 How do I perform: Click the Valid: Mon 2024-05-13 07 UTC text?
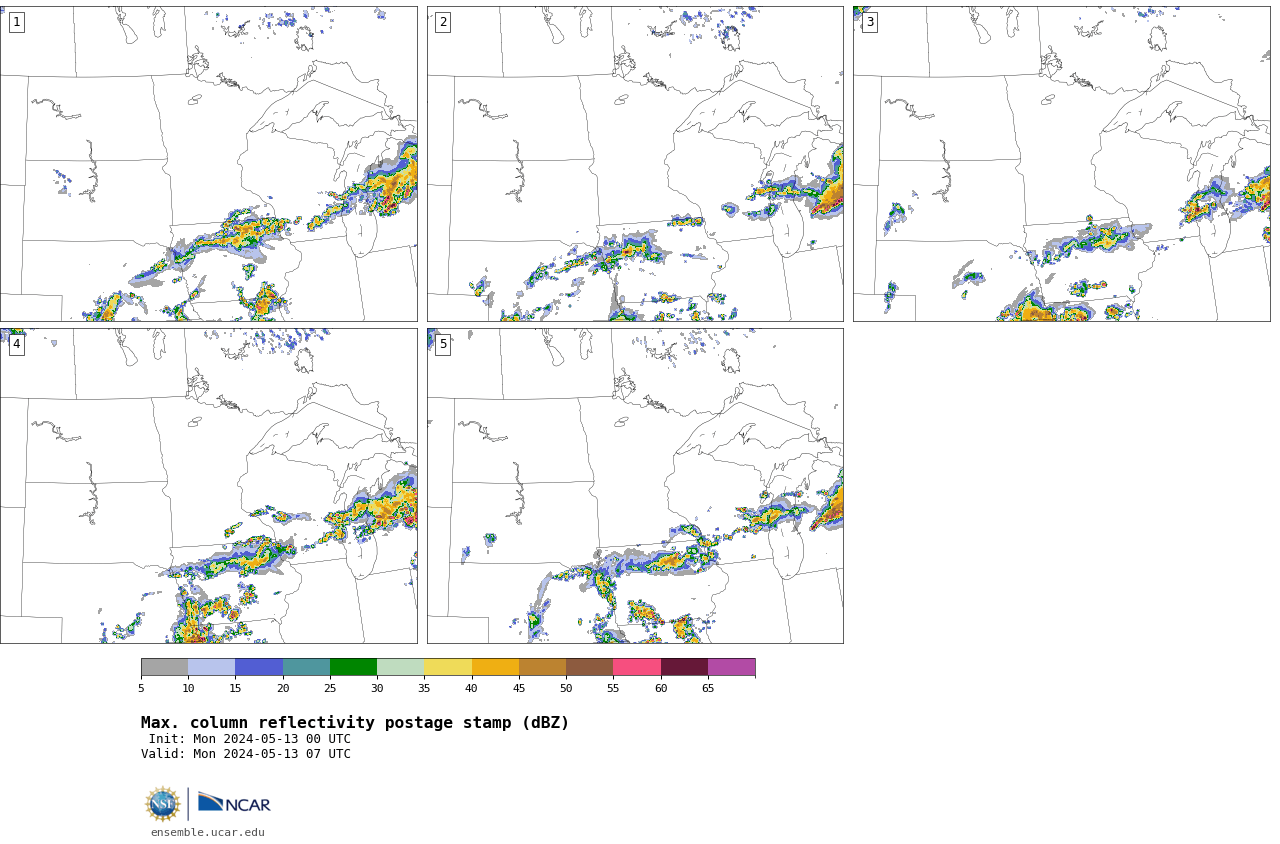tap(246, 754)
